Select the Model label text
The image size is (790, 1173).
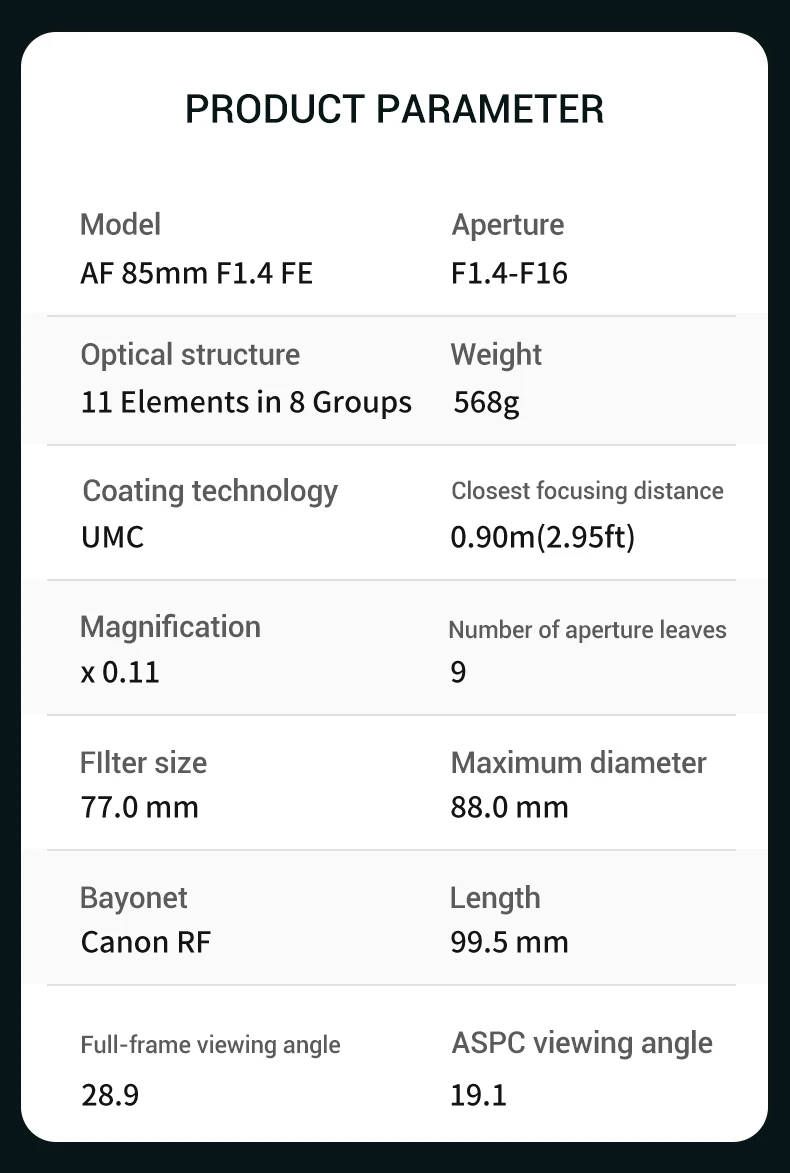(120, 225)
